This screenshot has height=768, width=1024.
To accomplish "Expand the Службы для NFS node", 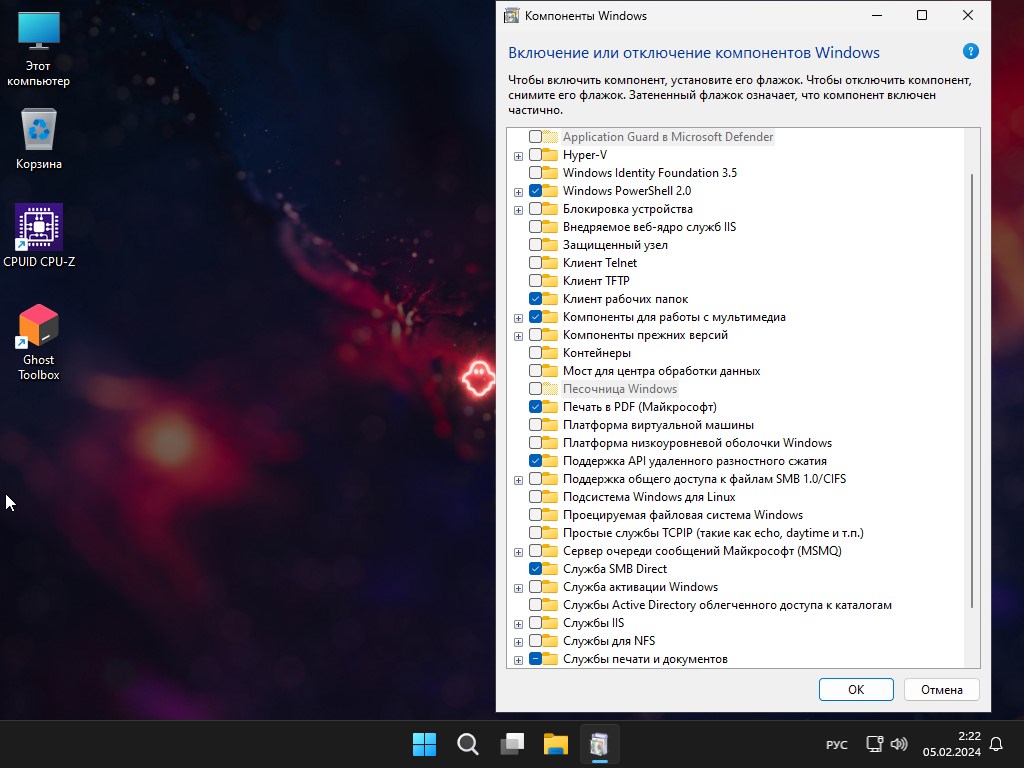I will pos(519,642).
